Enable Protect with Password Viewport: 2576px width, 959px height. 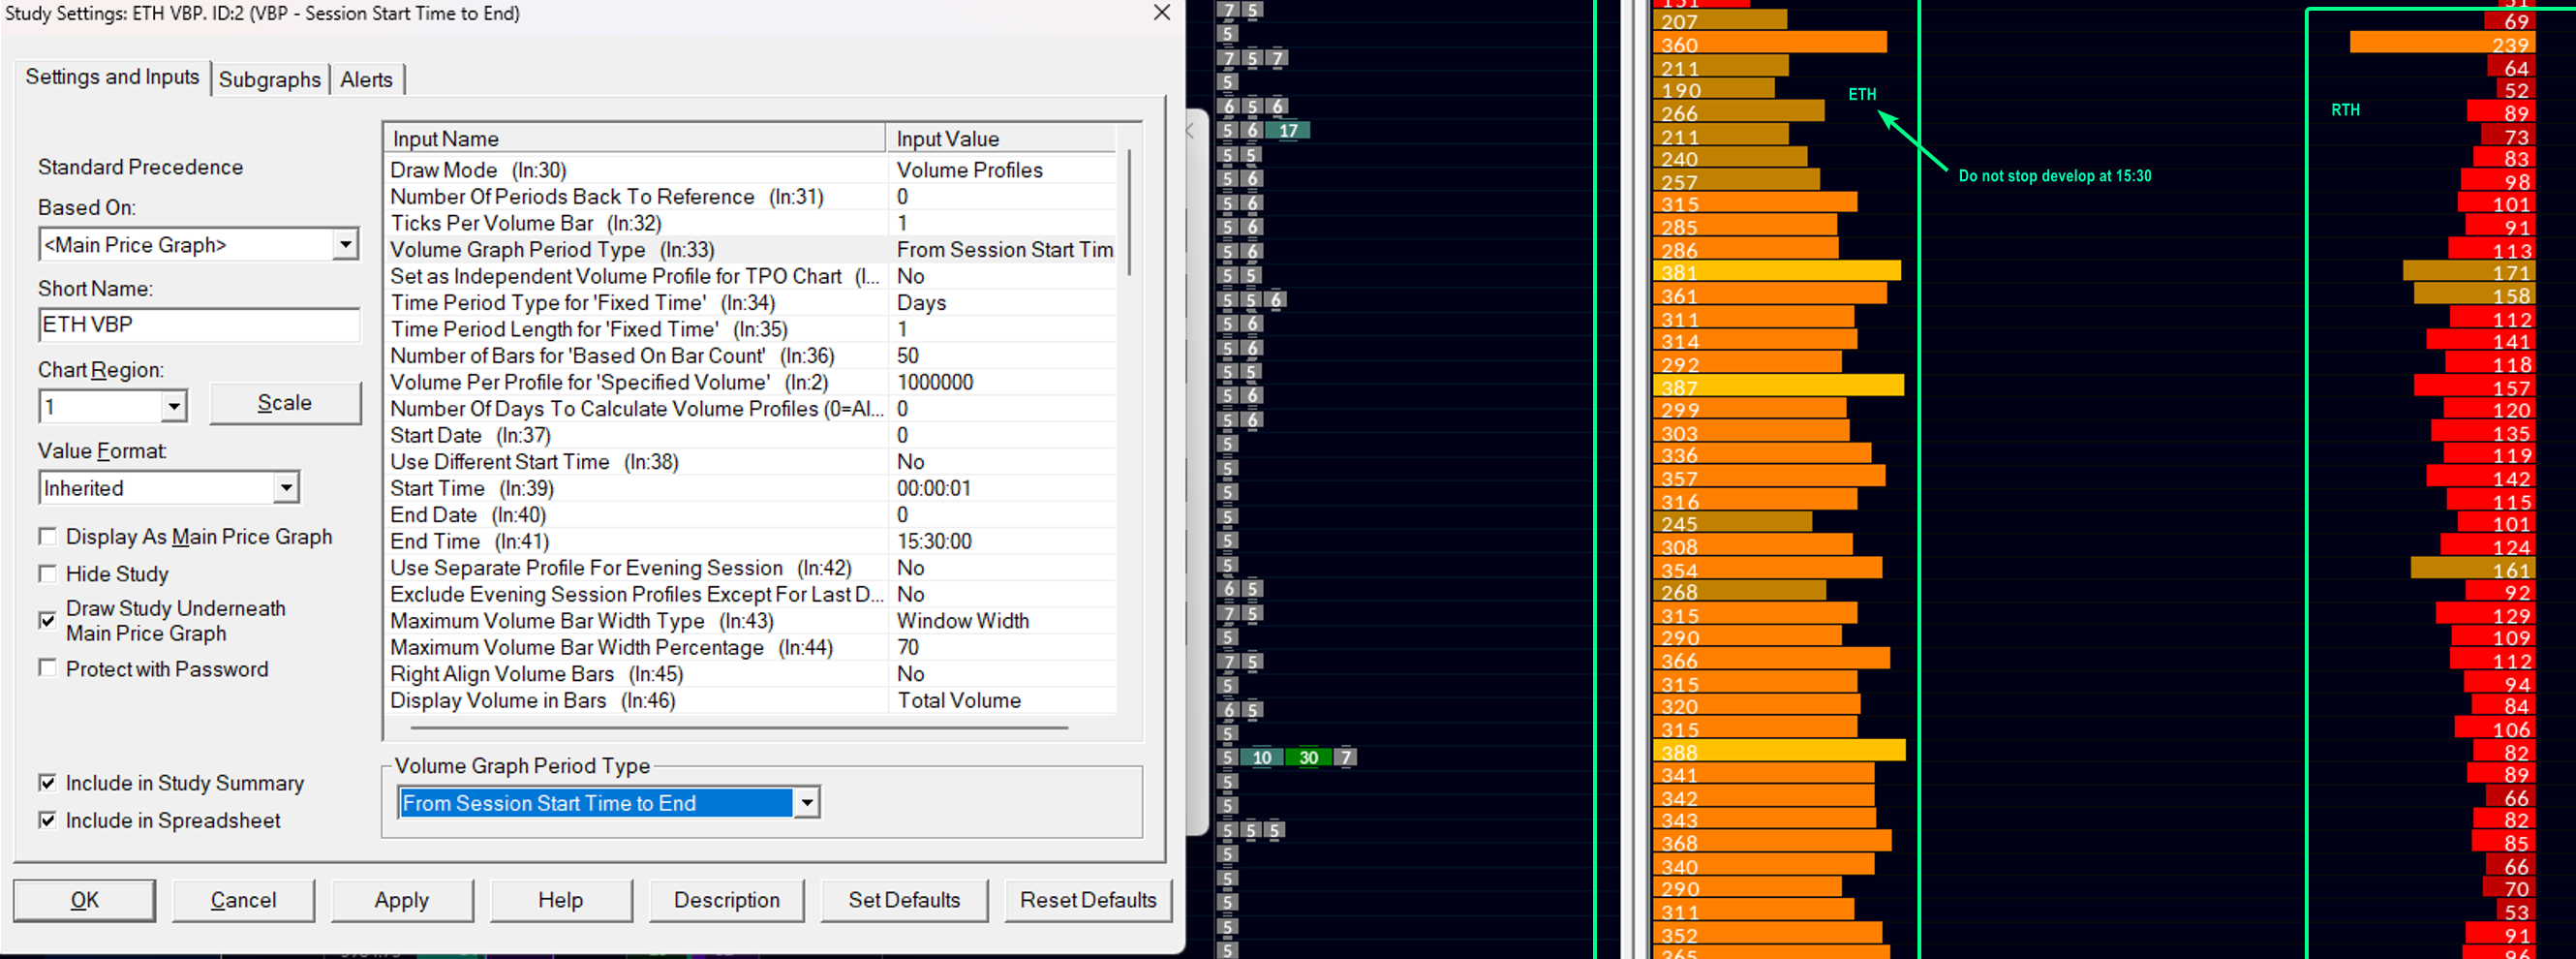pyautogui.click(x=47, y=668)
